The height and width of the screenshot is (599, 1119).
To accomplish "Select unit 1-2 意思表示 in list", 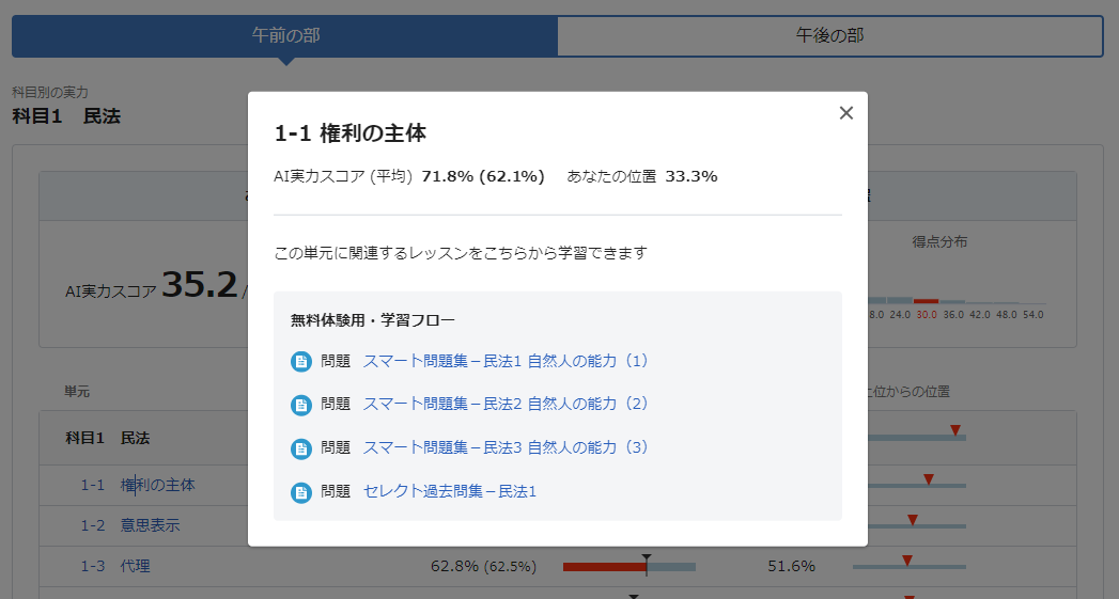I will pos(130,525).
